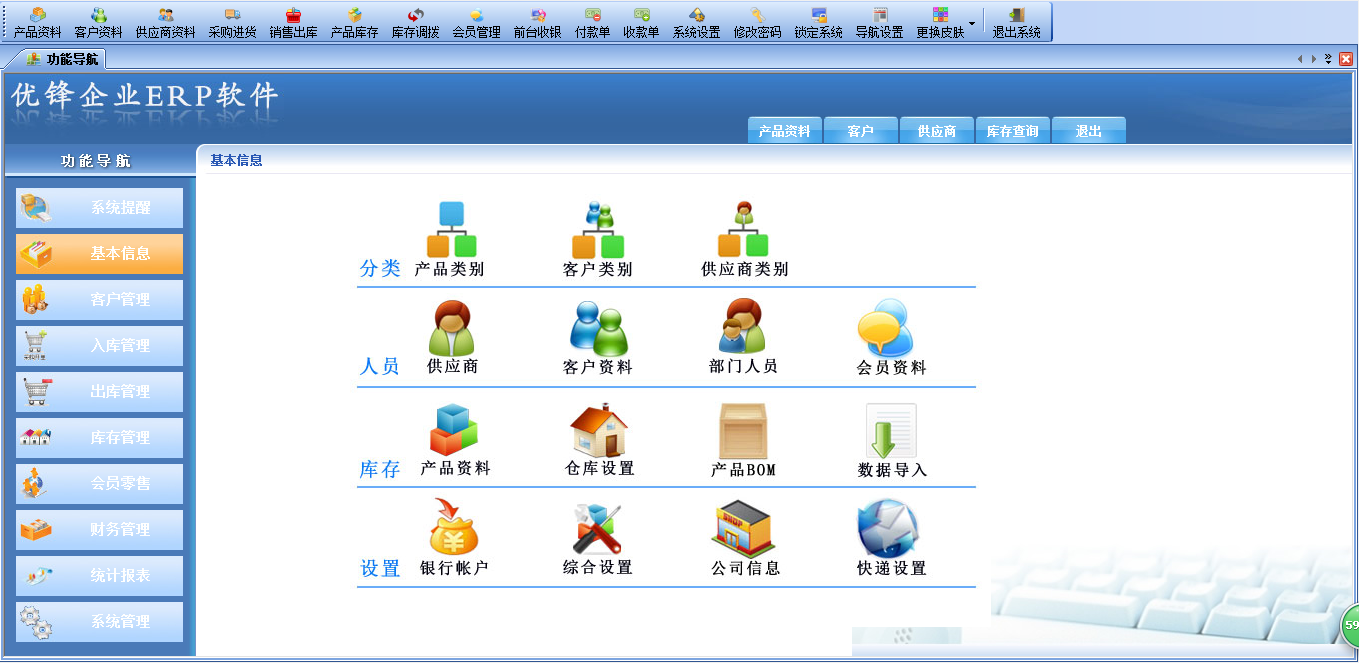Click the 退出 header tab
1359x663 pixels.
(x=1089, y=130)
